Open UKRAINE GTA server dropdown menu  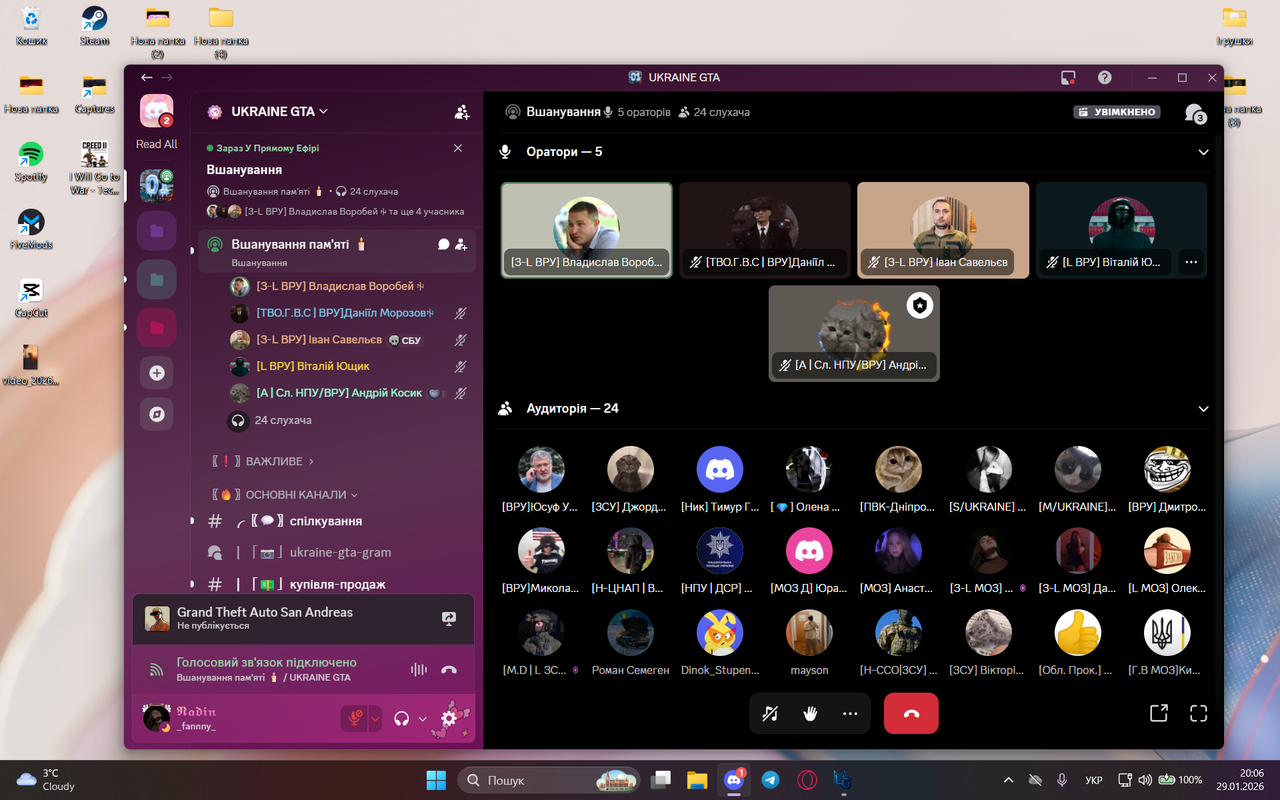(279, 112)
